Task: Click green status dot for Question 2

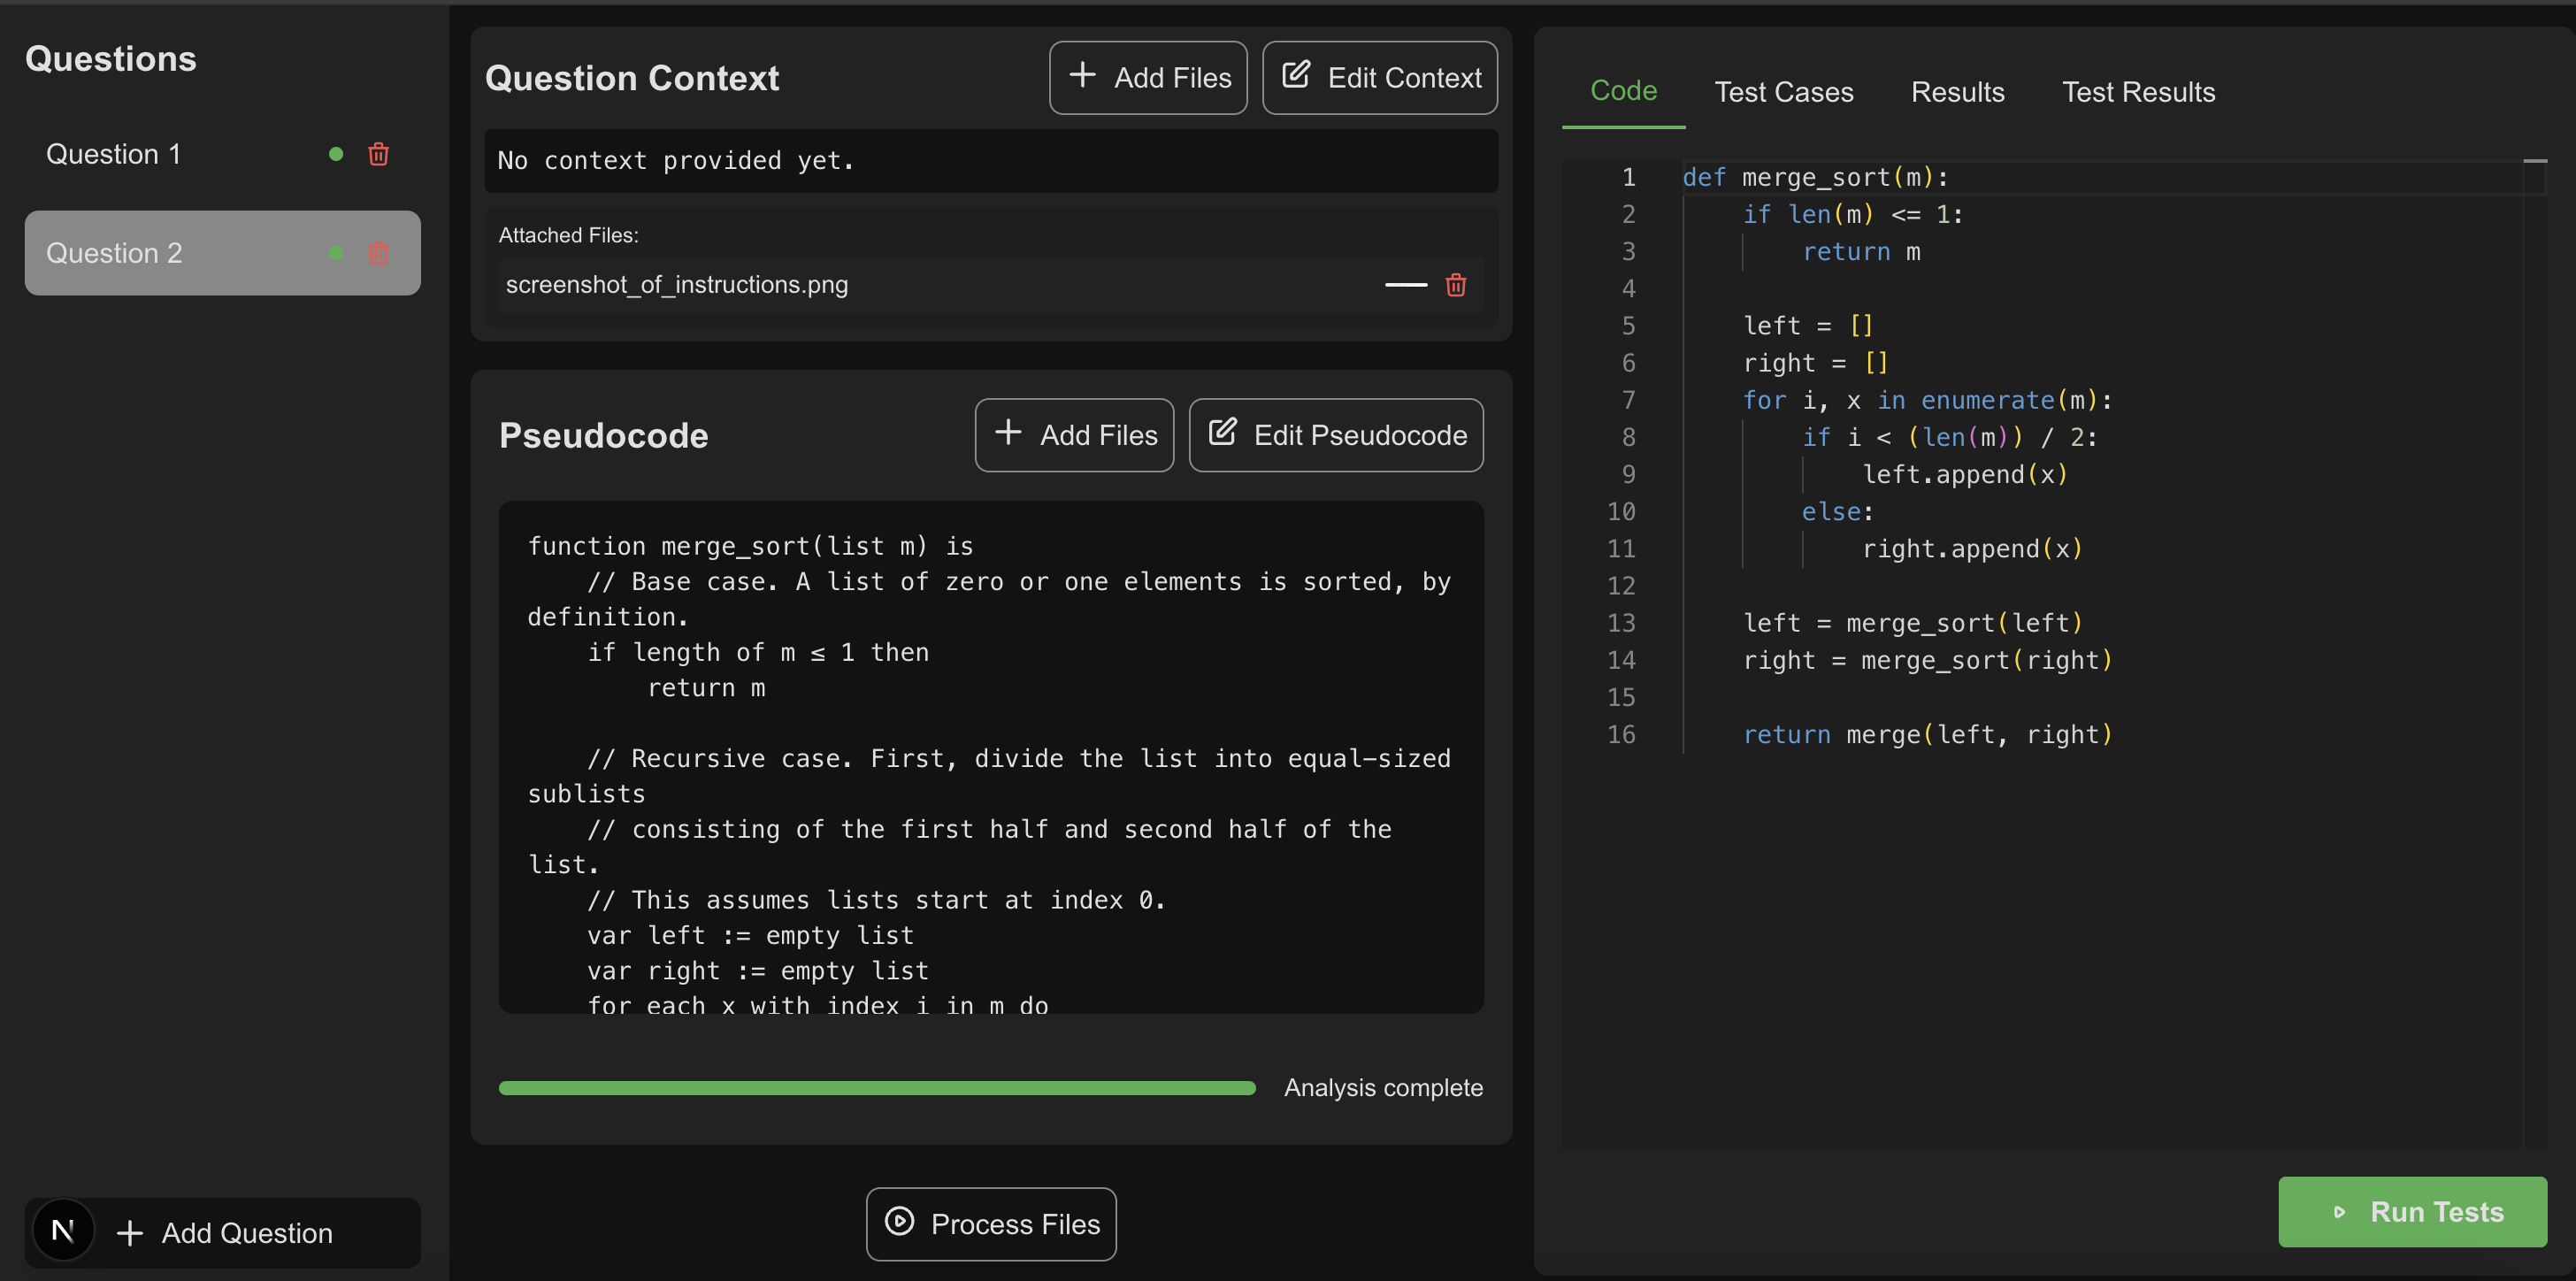Action: 336,253
